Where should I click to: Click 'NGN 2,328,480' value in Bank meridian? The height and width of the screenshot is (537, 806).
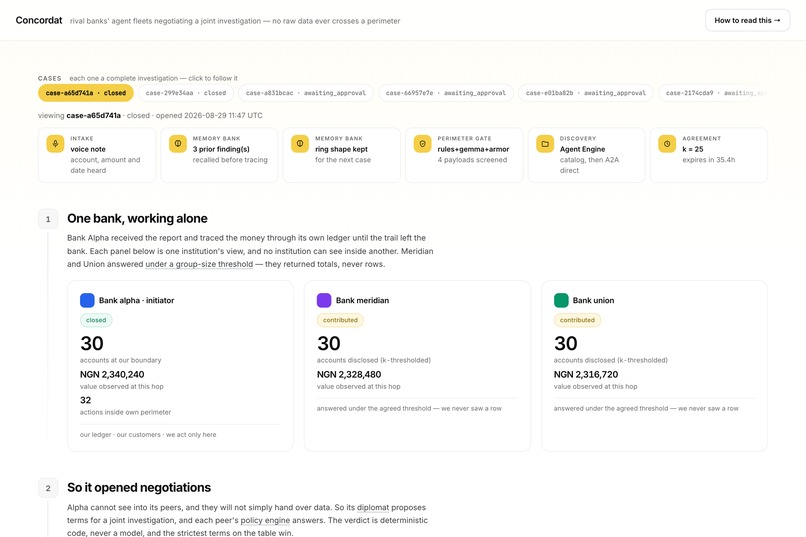click(x=349, y=375)
